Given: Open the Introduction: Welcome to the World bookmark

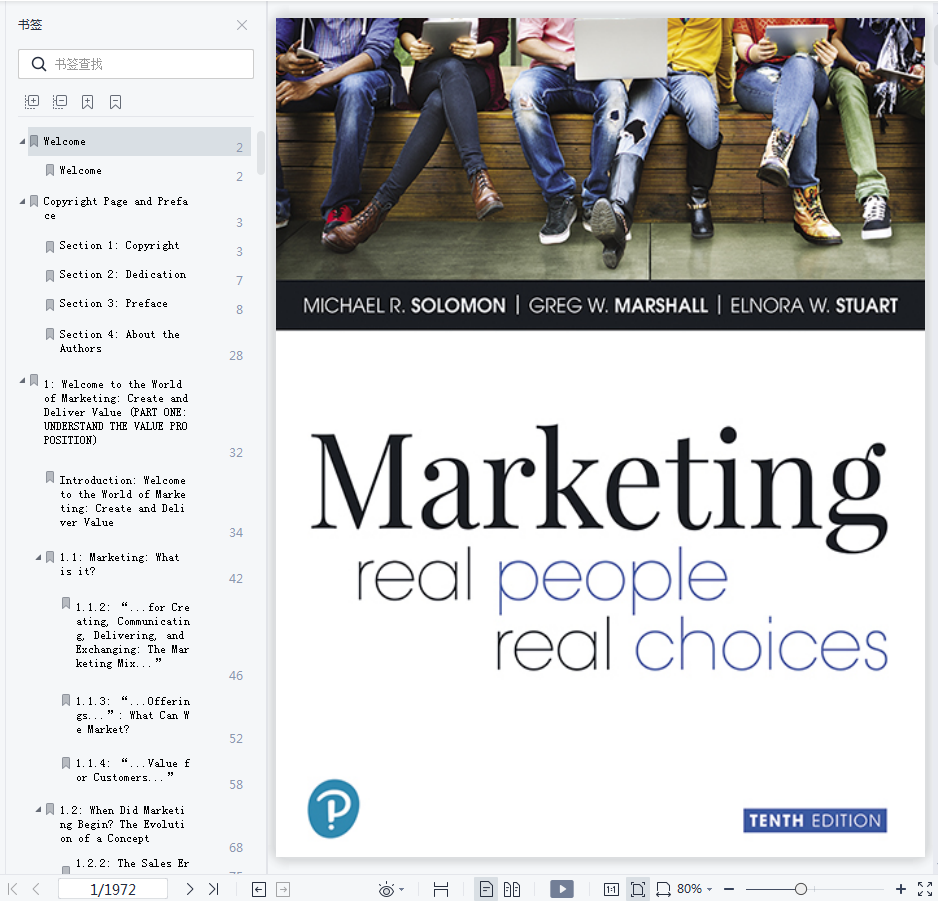Looking at the screenshot, I should (x=123, y=501).
